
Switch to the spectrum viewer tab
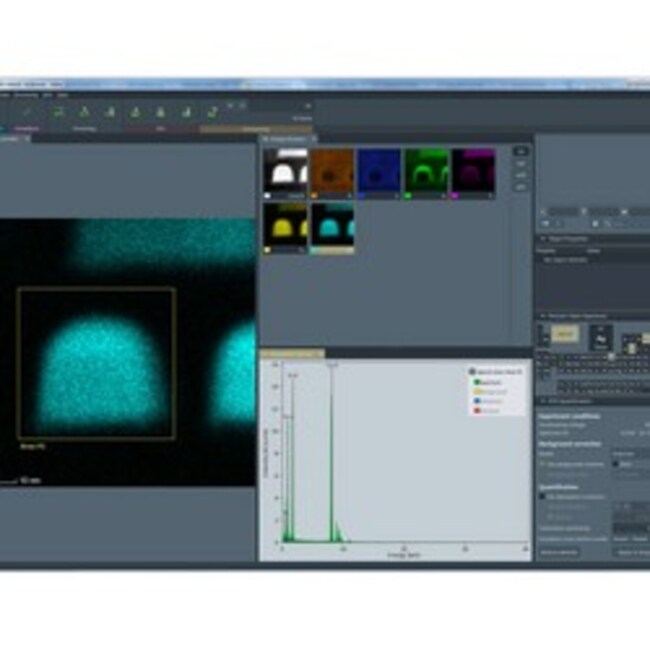(x=292, y=354)
